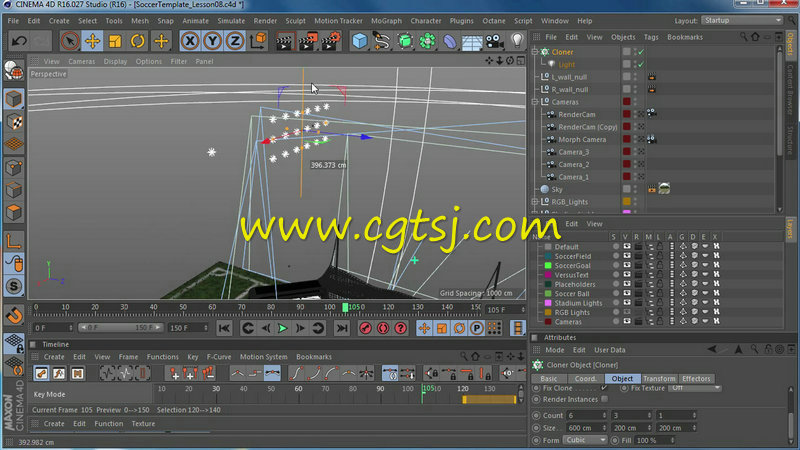Click Stadium Lights layer color swatch
The width and height of the screenshot is (800, 450).
548,303
